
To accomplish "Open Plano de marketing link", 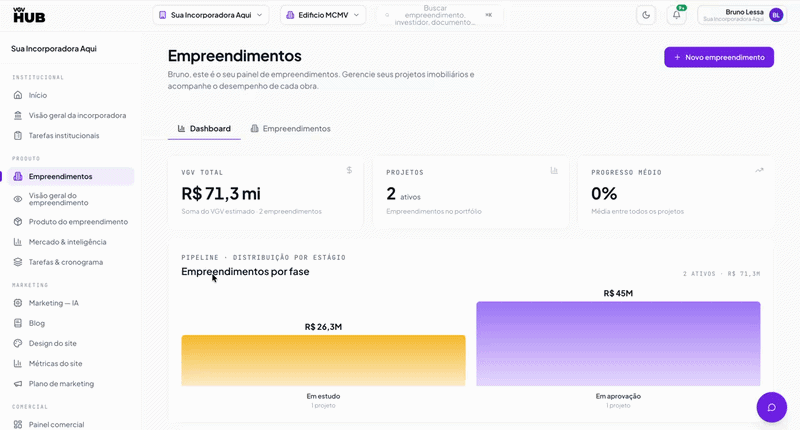I will pos(70,384).
